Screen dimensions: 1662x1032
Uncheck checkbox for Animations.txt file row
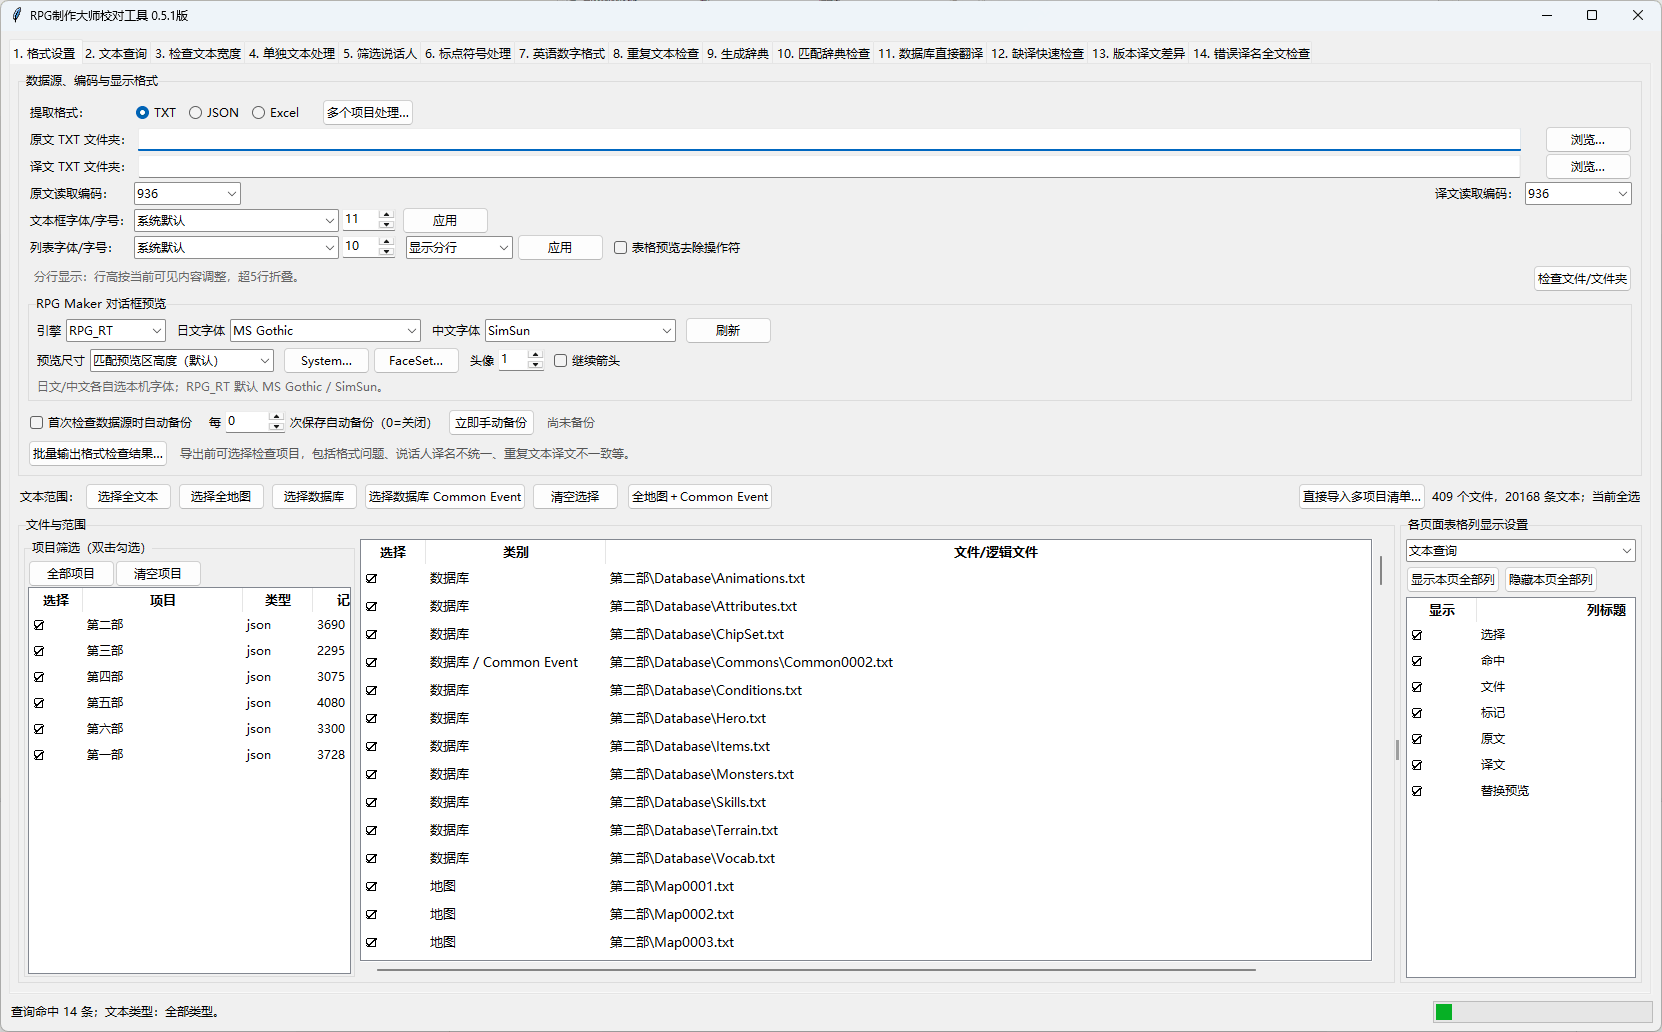pyautogui.click(x=371, y=579)
